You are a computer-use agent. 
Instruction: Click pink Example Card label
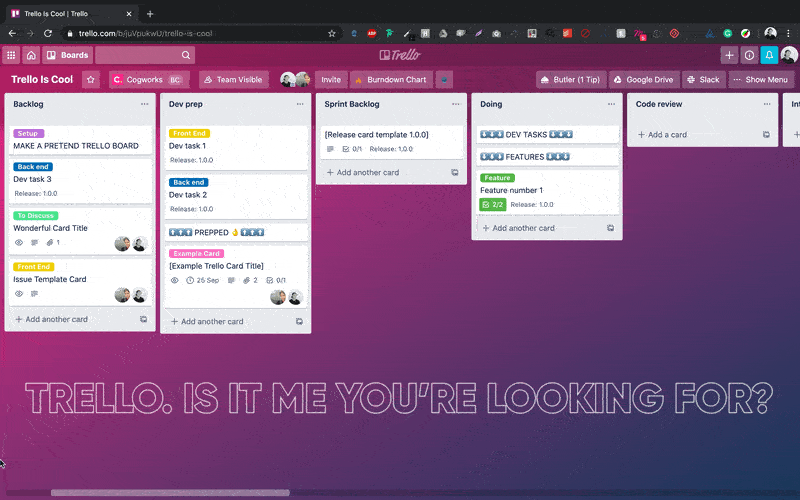coord(196,254)
